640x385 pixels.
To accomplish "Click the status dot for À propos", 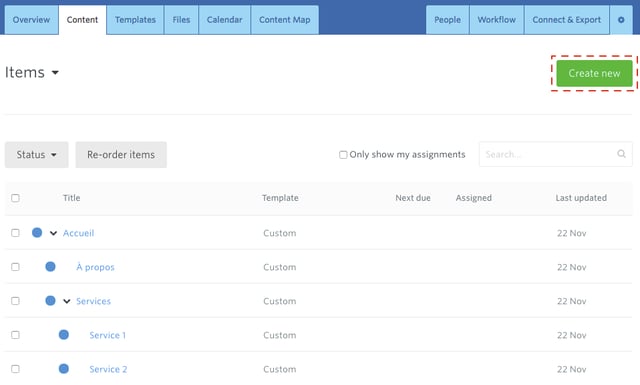I will click(x=50, y=267).
